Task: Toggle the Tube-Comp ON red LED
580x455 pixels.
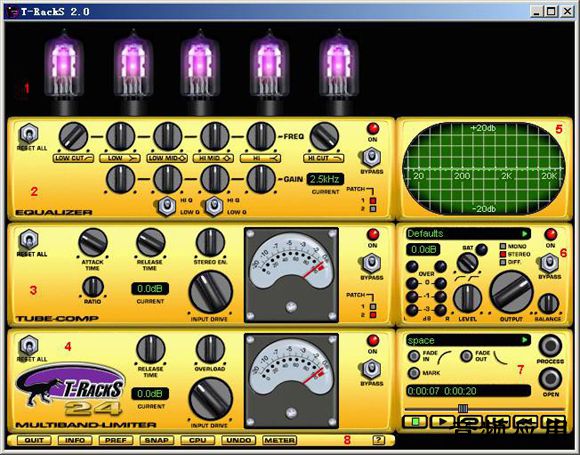Action: pos(373,235)
